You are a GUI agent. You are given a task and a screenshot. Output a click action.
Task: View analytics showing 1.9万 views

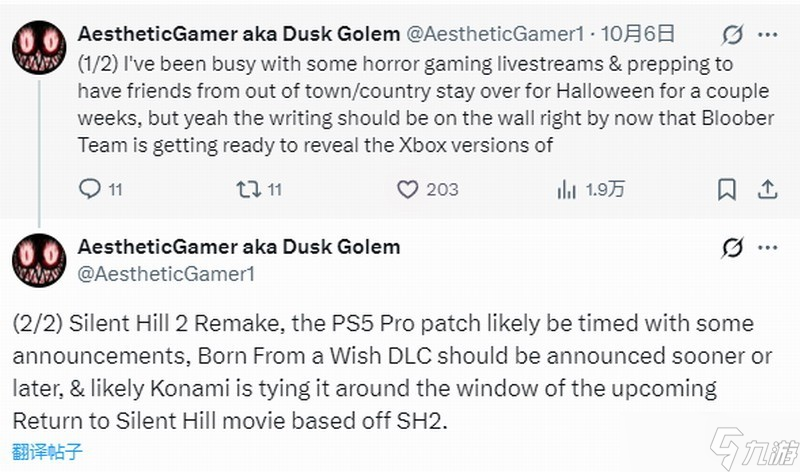pos(565,189)
